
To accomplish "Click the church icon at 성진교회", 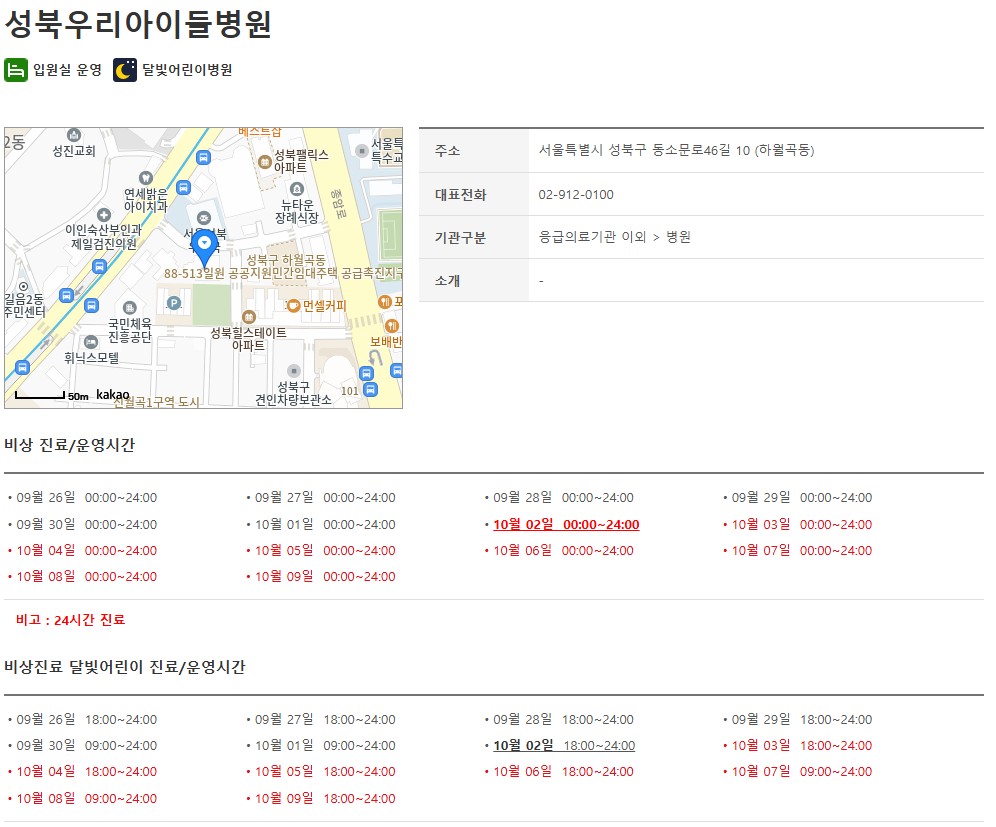I will click(73, 136).
